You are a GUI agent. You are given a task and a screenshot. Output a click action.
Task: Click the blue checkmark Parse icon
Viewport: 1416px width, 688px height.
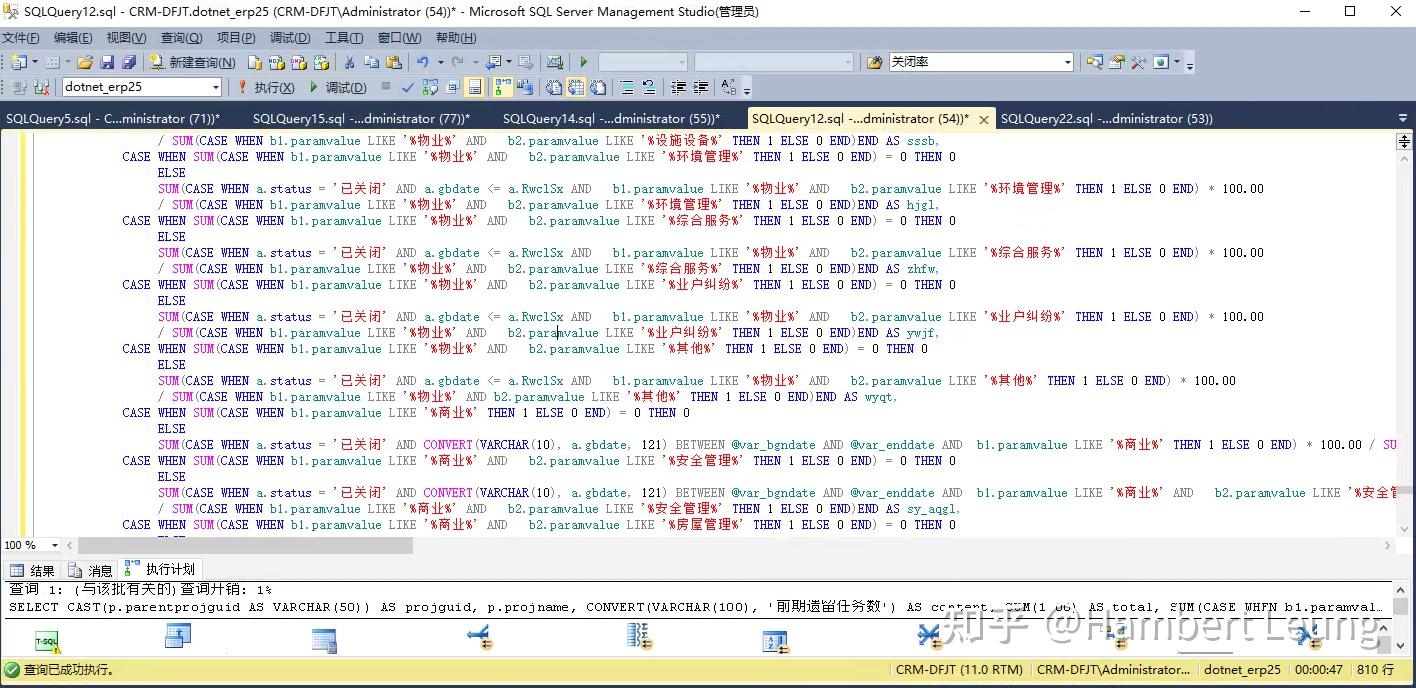408,87
